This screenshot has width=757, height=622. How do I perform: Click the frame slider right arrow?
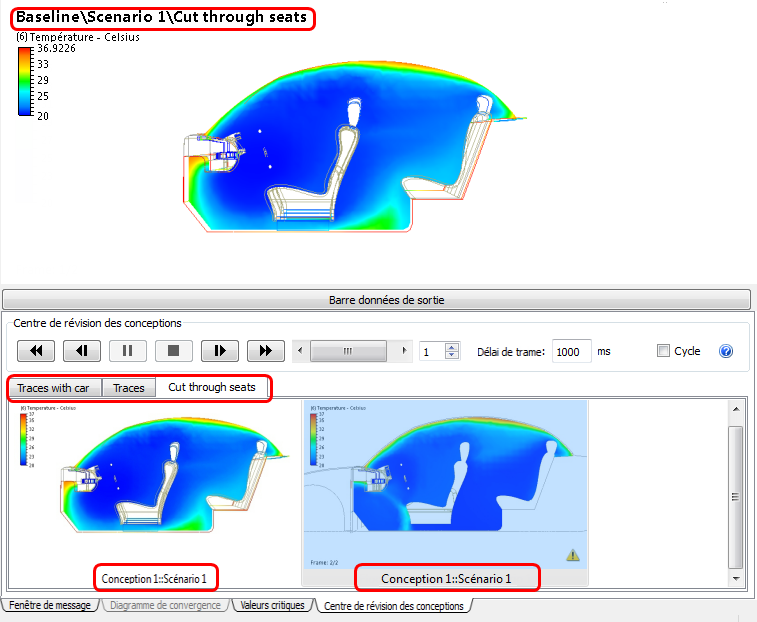click(404, 351)
